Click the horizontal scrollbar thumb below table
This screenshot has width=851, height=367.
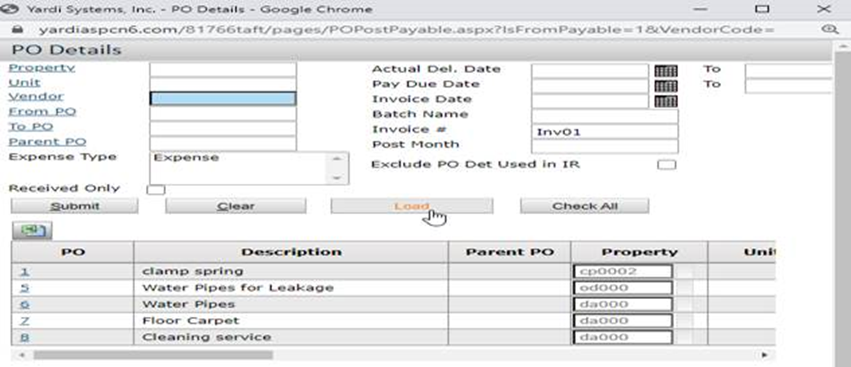153,355
